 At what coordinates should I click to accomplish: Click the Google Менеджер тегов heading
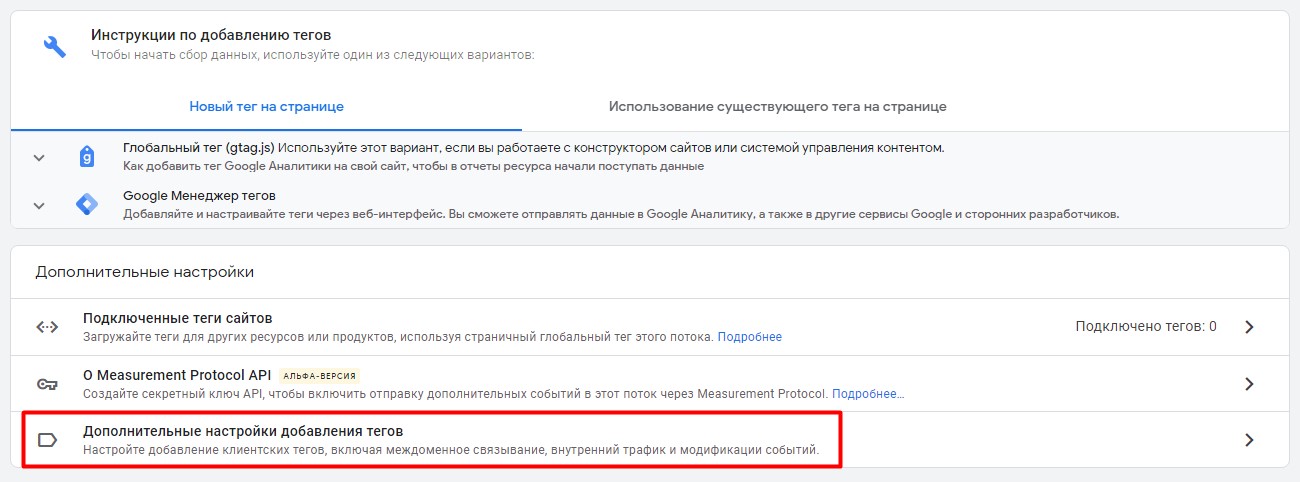[x=199, y=196]
